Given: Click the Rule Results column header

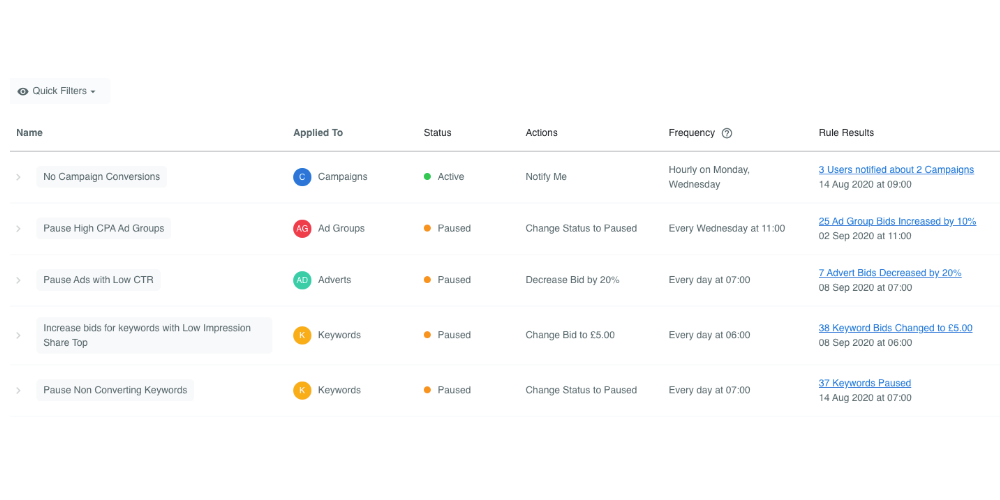Looking at the screenshot, I should tap(846, 133).
